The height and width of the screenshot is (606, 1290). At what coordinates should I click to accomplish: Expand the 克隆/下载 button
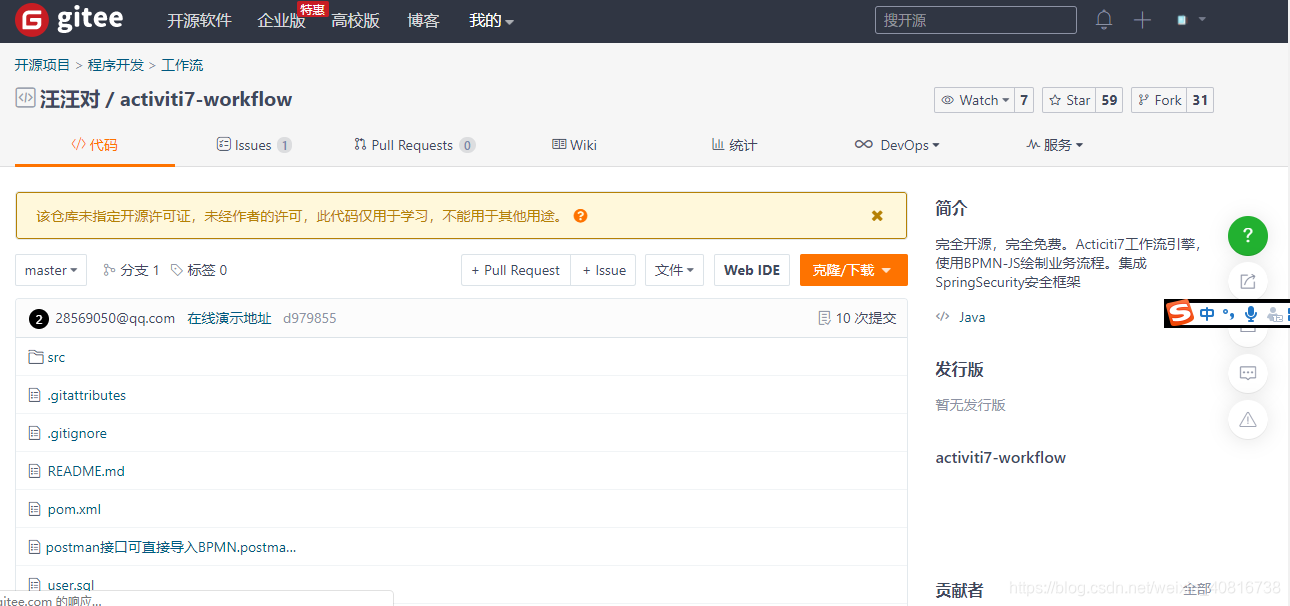(854, 270)
